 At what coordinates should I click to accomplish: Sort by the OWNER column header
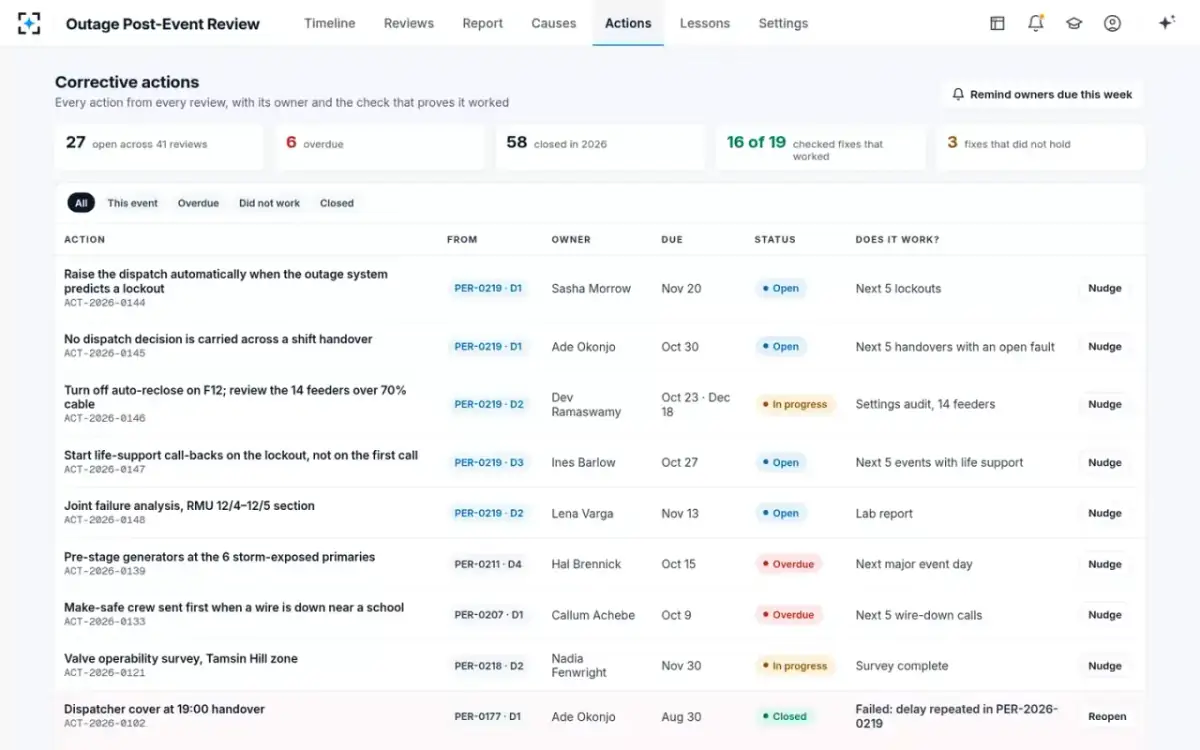pyautogui.click(x=571, y=240)
